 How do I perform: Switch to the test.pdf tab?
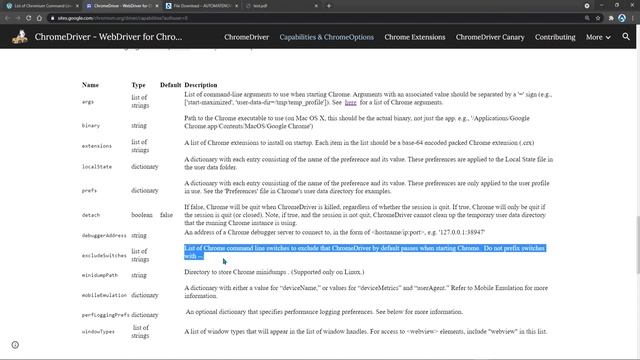click(281, 6)
